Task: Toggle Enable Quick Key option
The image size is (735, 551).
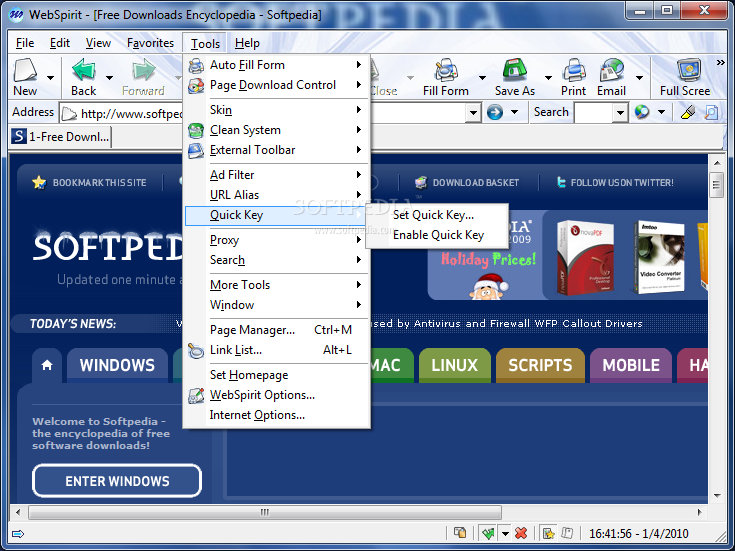Action: 438,235
